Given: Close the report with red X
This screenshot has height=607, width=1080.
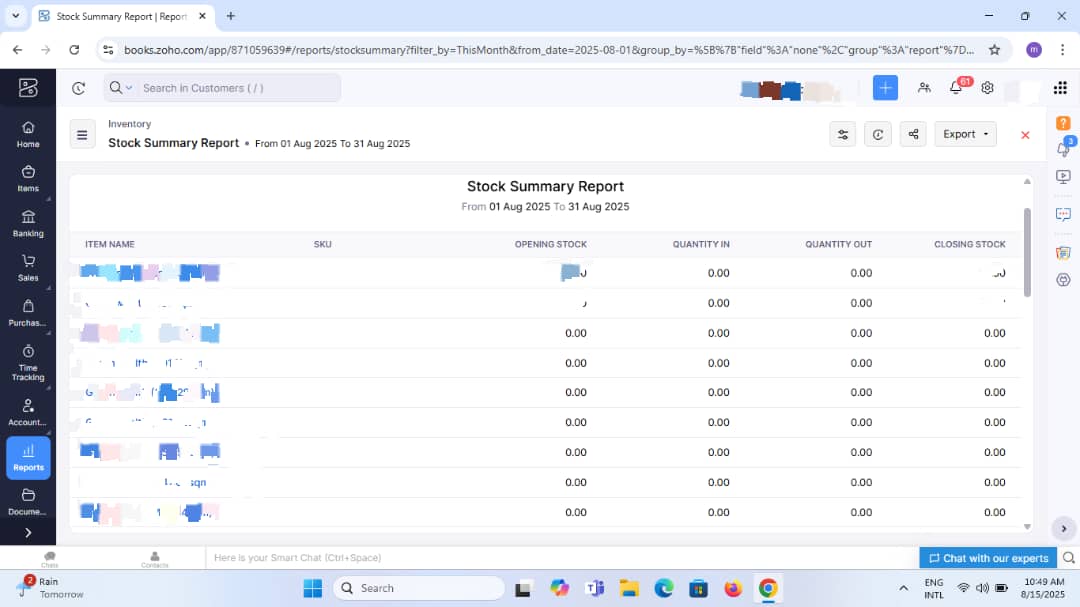Looking at the screenshot, I should [1025, 135].
